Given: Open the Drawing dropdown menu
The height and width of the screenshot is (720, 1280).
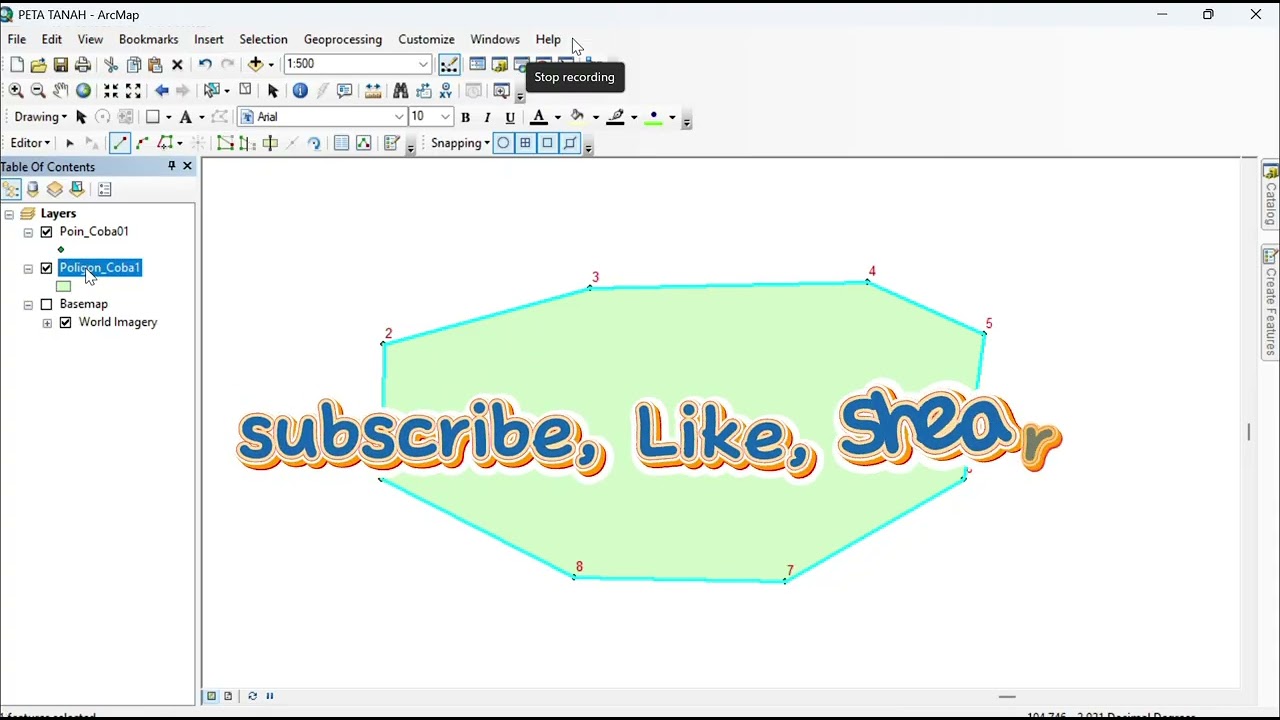Looking at the screenshot, I should (x=40, y=117).
